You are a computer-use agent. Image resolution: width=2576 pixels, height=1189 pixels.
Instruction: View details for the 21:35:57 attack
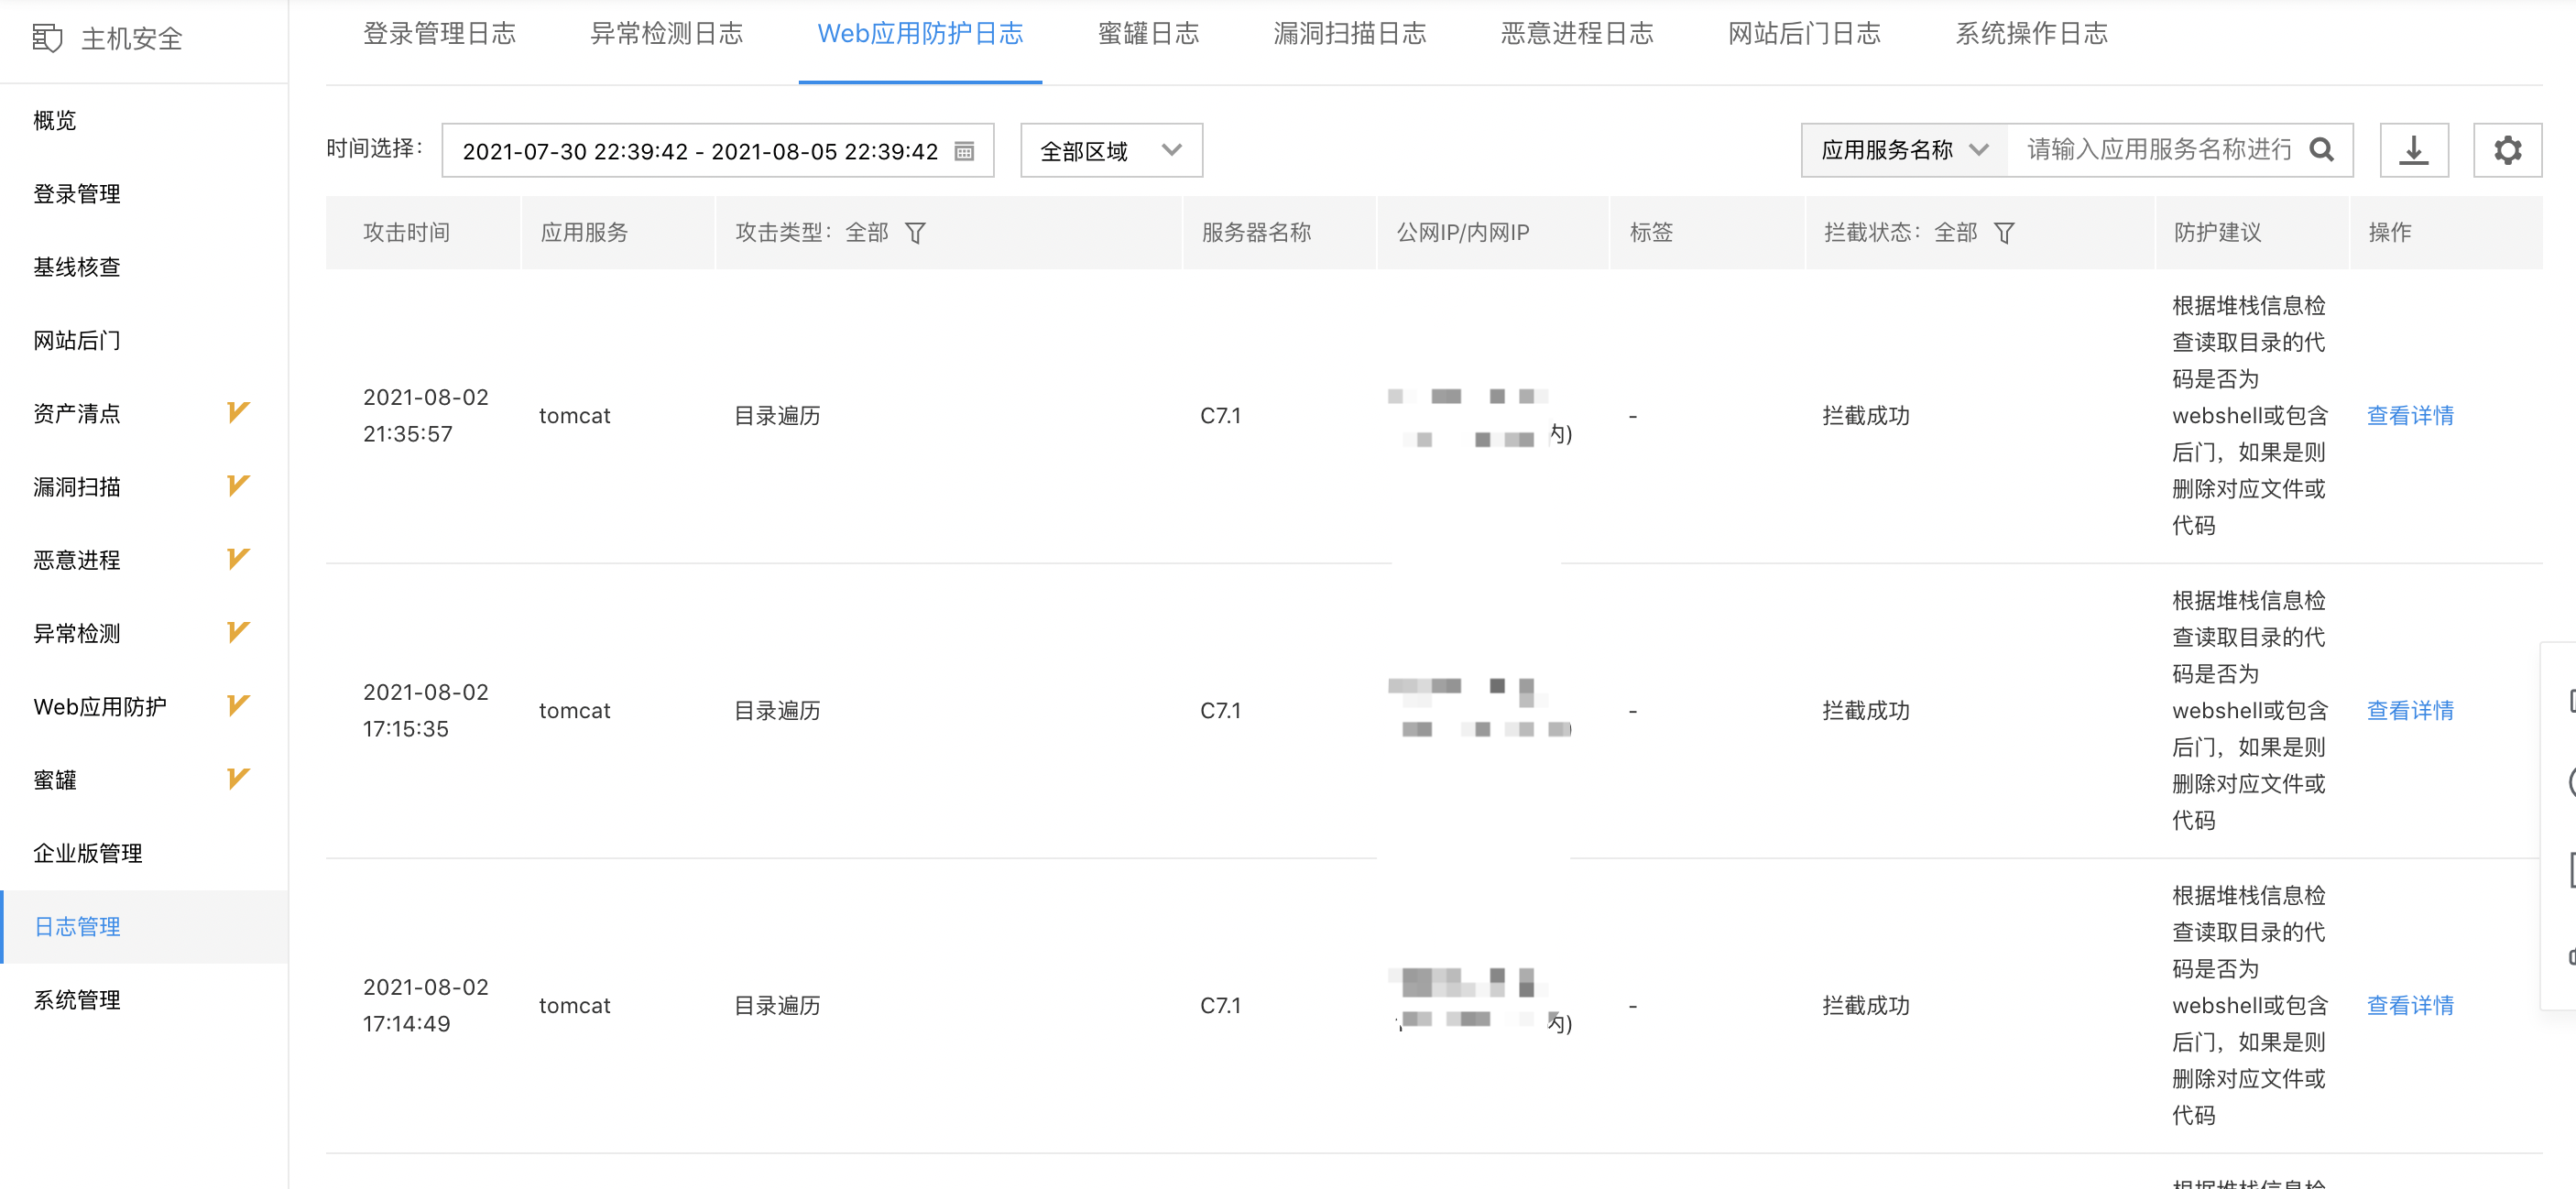click(x=2409, y=415)
